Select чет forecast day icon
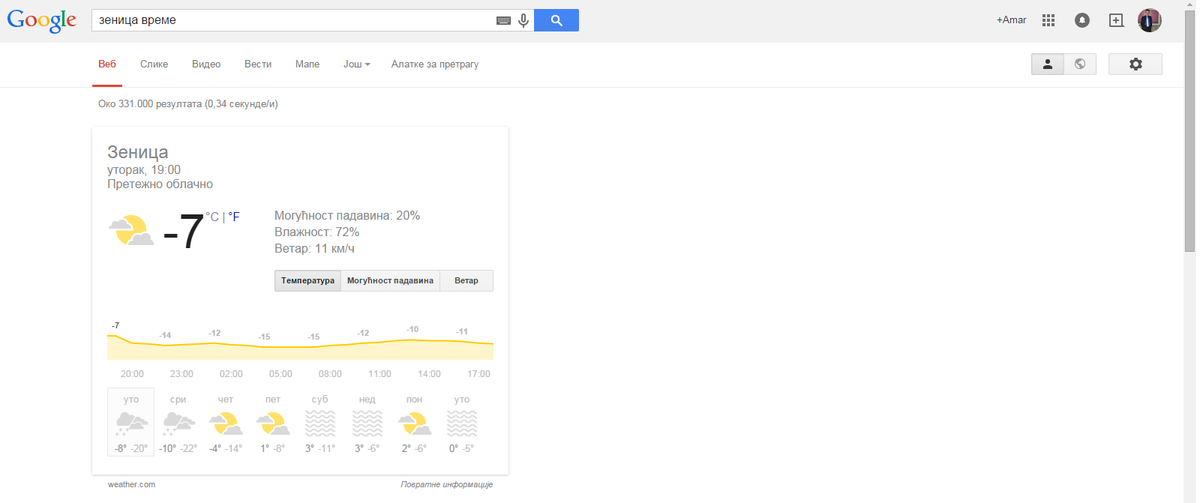This screenshot has height=503, width=1200. (x=225, y=423)
